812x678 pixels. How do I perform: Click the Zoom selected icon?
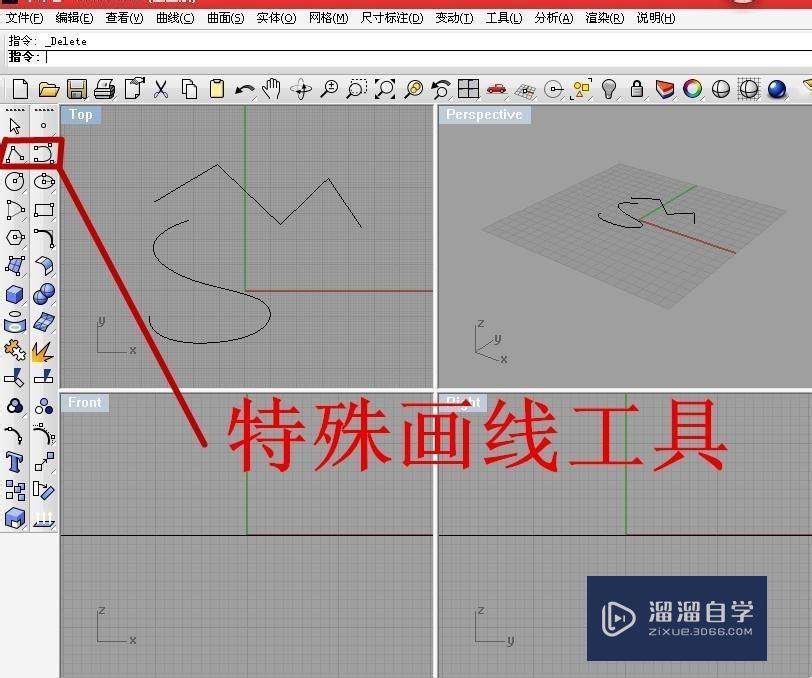pos(413,89)
